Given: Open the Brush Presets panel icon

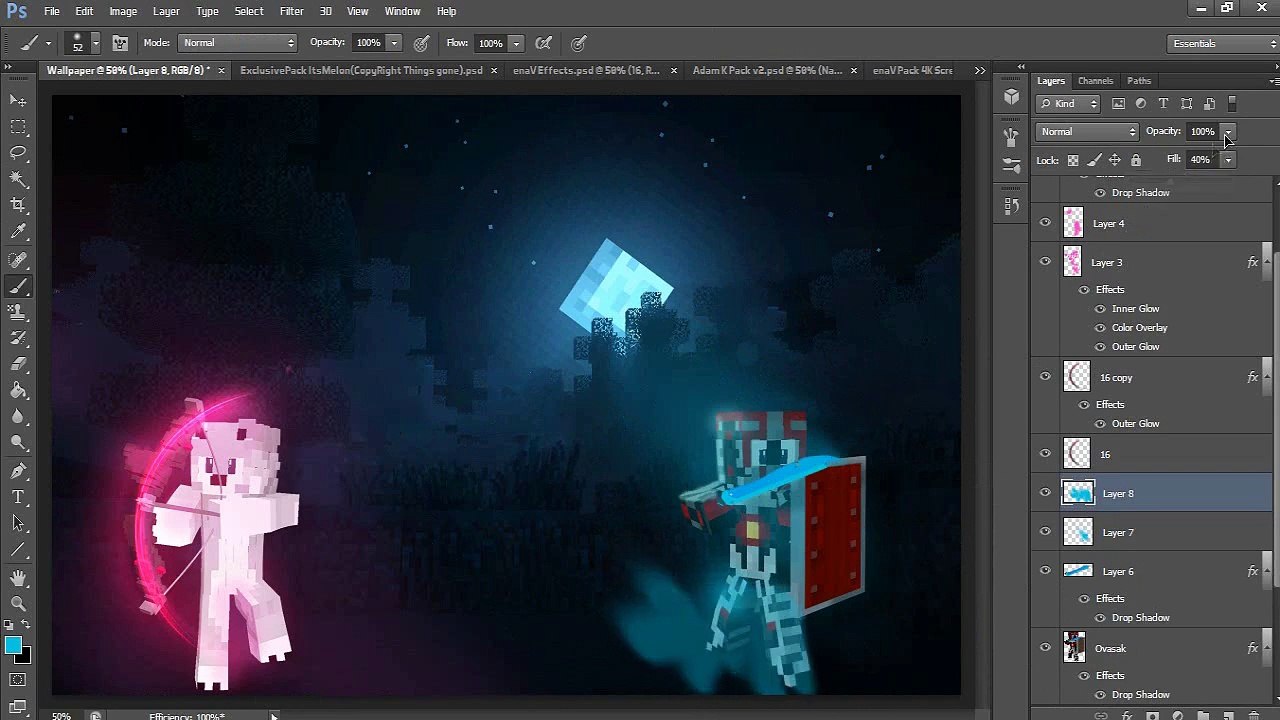Looking at the screenshot, I should 1012,166.
